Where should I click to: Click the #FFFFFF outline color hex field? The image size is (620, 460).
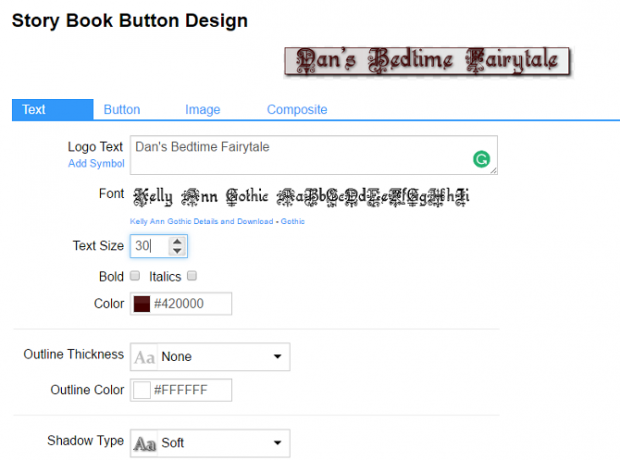[181, 390]
